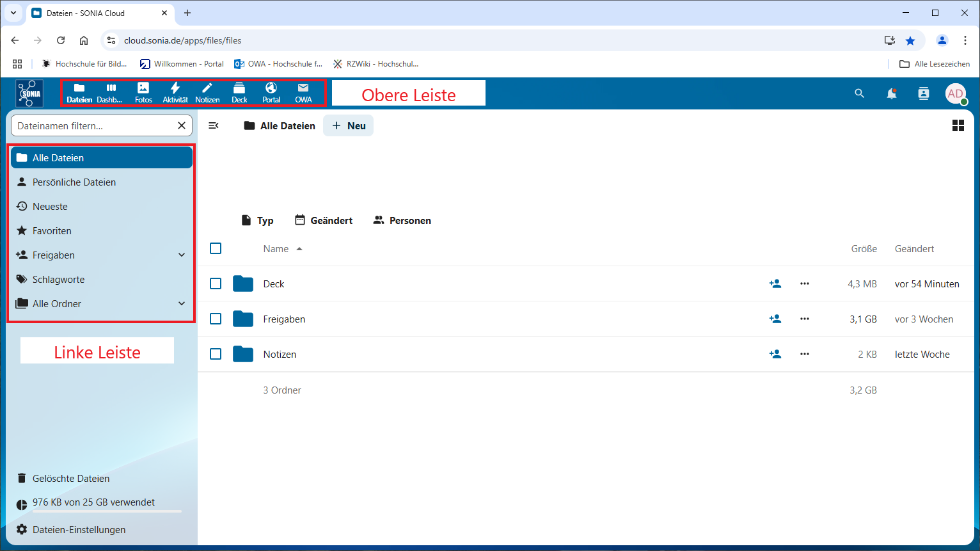Toggle the select-all checkbox in header

coord(215,249)
